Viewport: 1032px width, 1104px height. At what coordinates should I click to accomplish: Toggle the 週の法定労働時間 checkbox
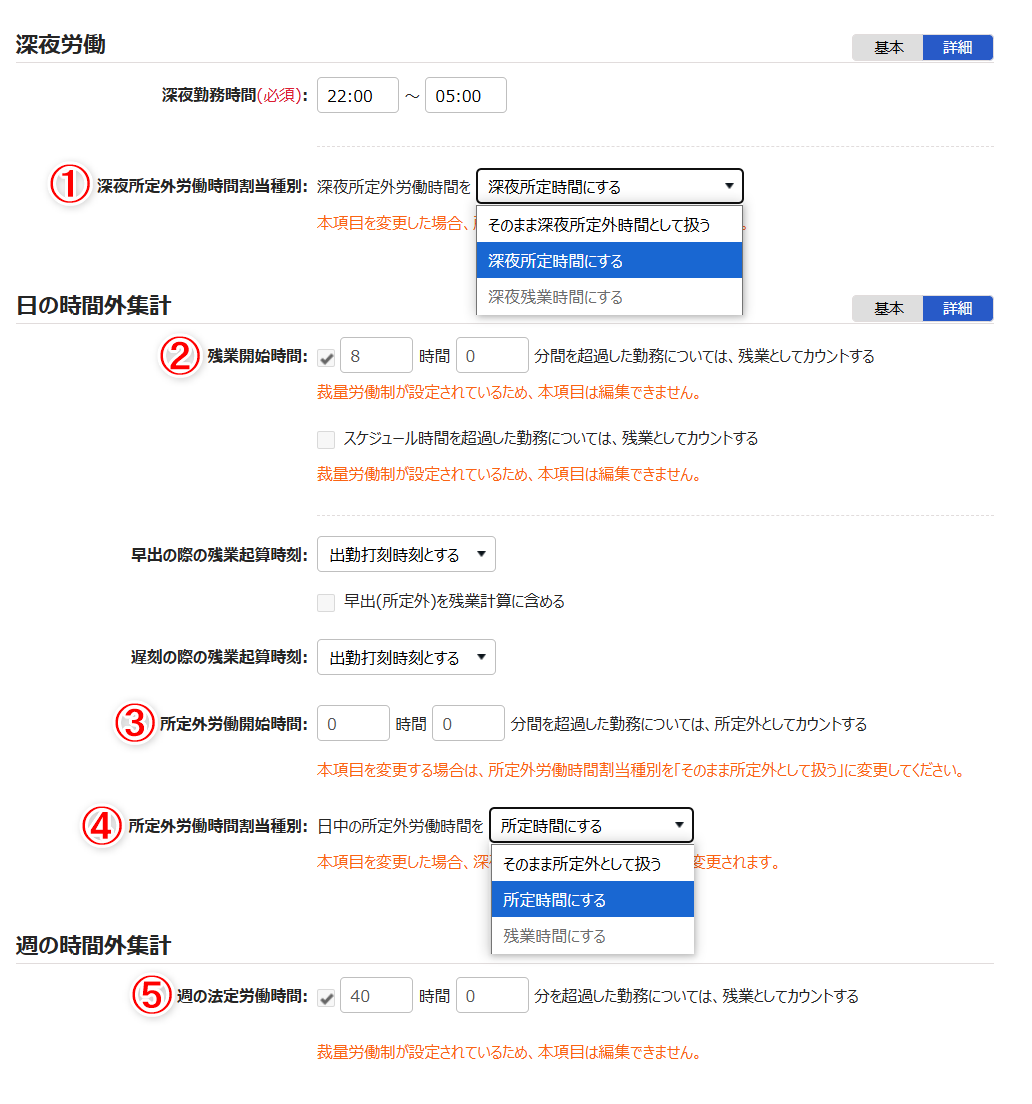coord(325,994)
